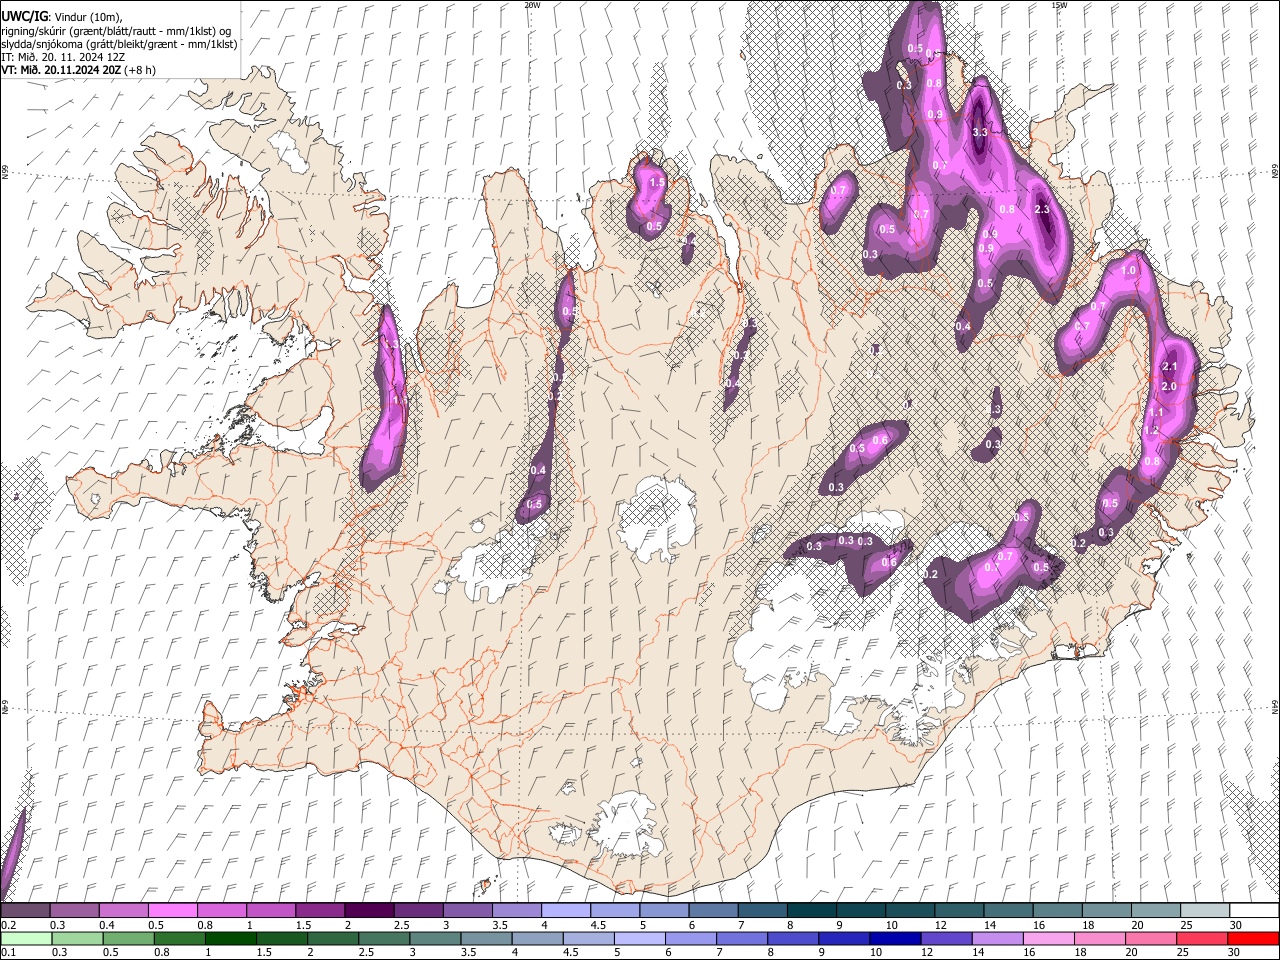1280x960 pixels.
Task: Click the 'Vindur (10m)' heading text
Action: point(87,16)
